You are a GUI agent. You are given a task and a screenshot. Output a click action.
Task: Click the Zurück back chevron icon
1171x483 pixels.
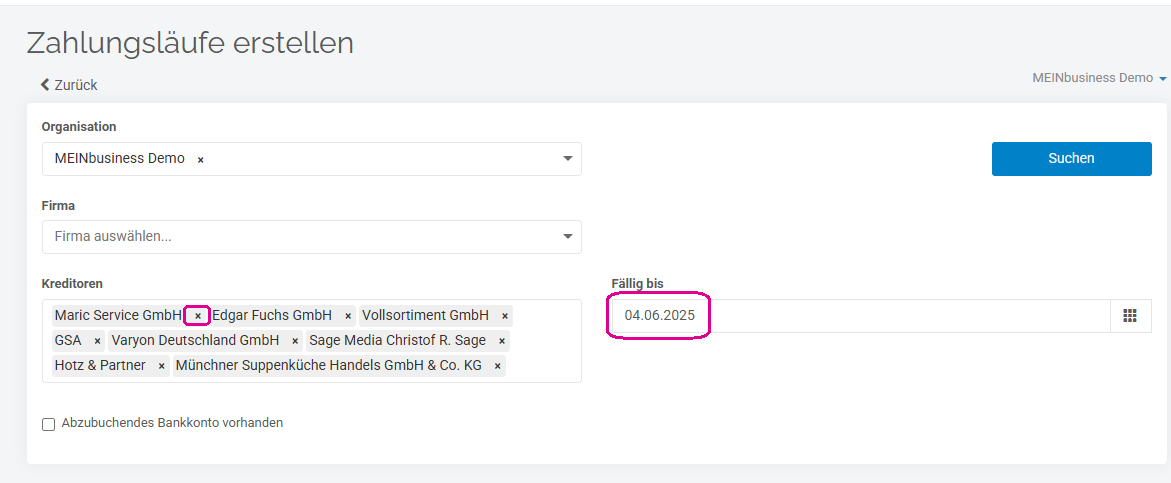pyautogui.click(x=45, y=85)
